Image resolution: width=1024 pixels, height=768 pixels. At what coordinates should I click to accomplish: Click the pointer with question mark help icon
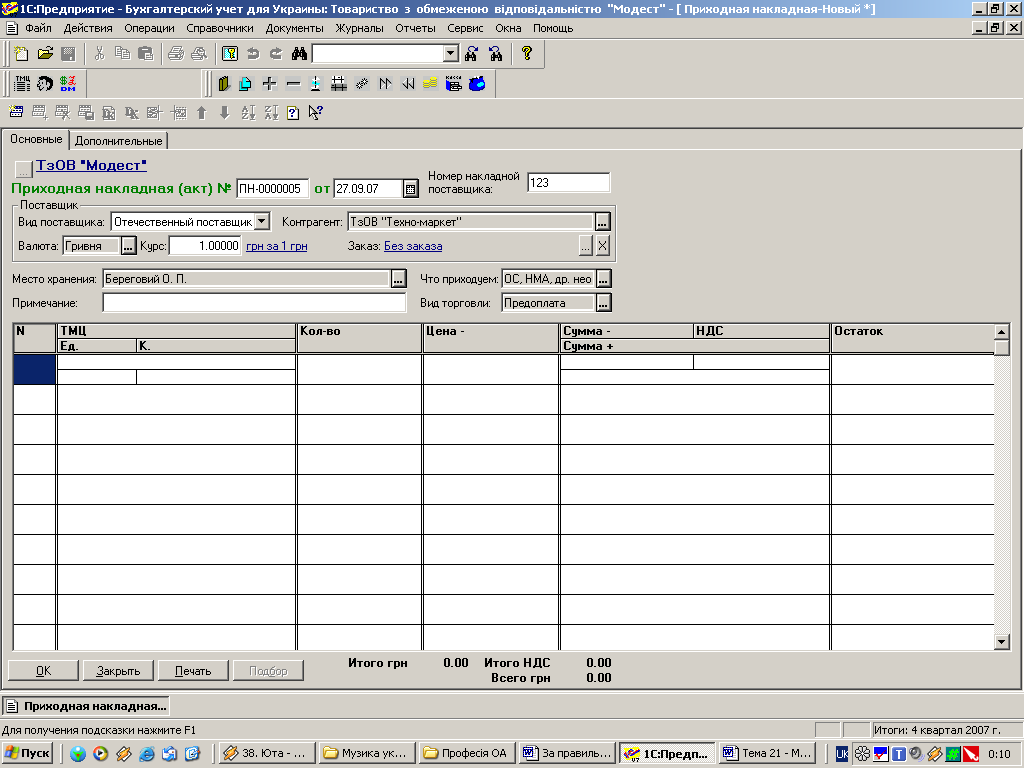tap(316, 112)
